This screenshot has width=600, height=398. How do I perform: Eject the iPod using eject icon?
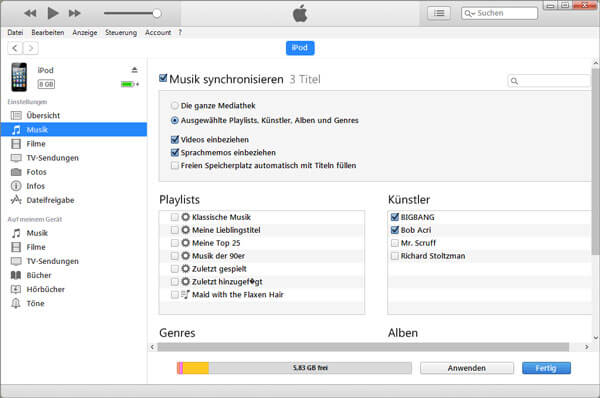point(134,70)
